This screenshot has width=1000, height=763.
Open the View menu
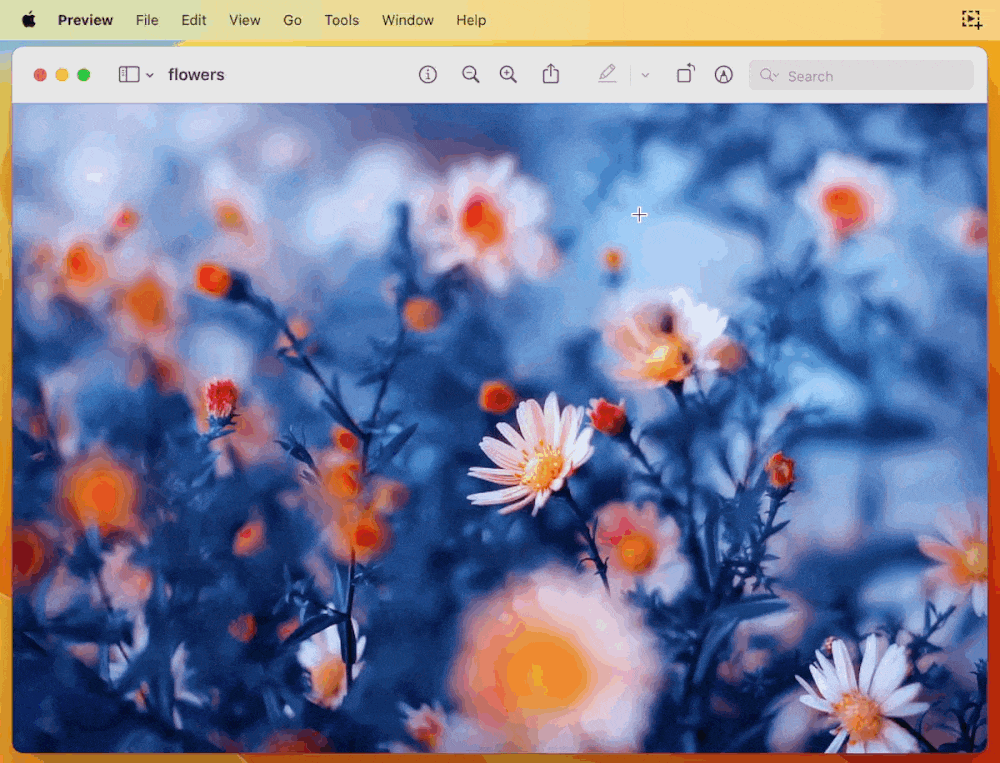click(244, 20)
